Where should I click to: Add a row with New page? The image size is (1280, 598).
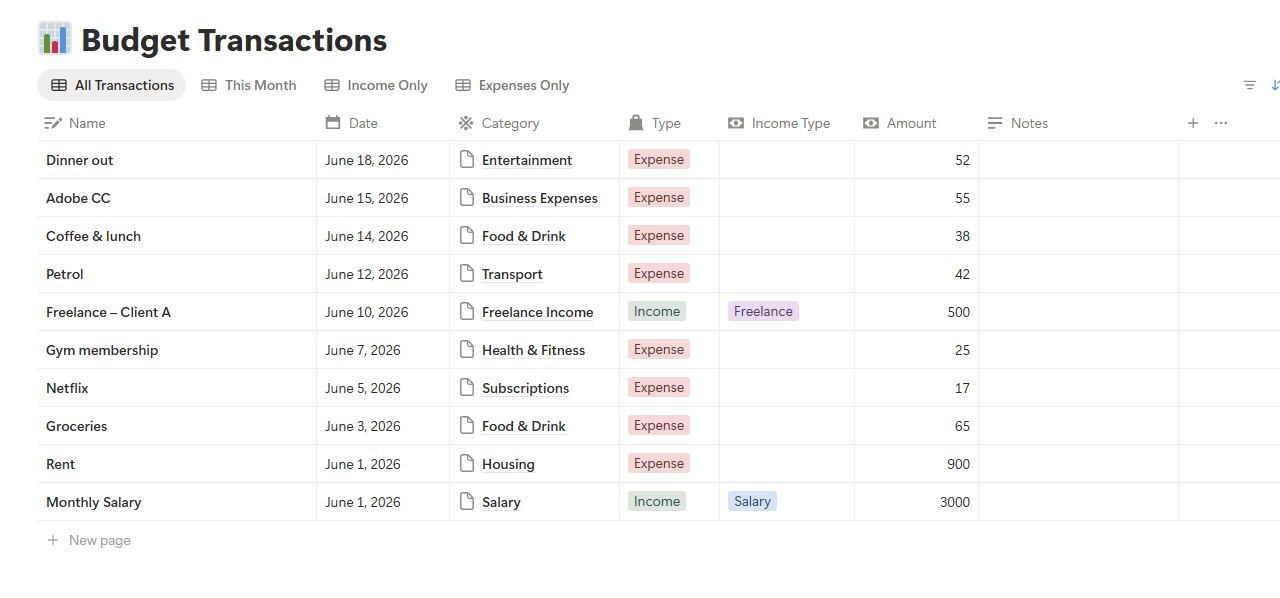click(x=89, y=540)
